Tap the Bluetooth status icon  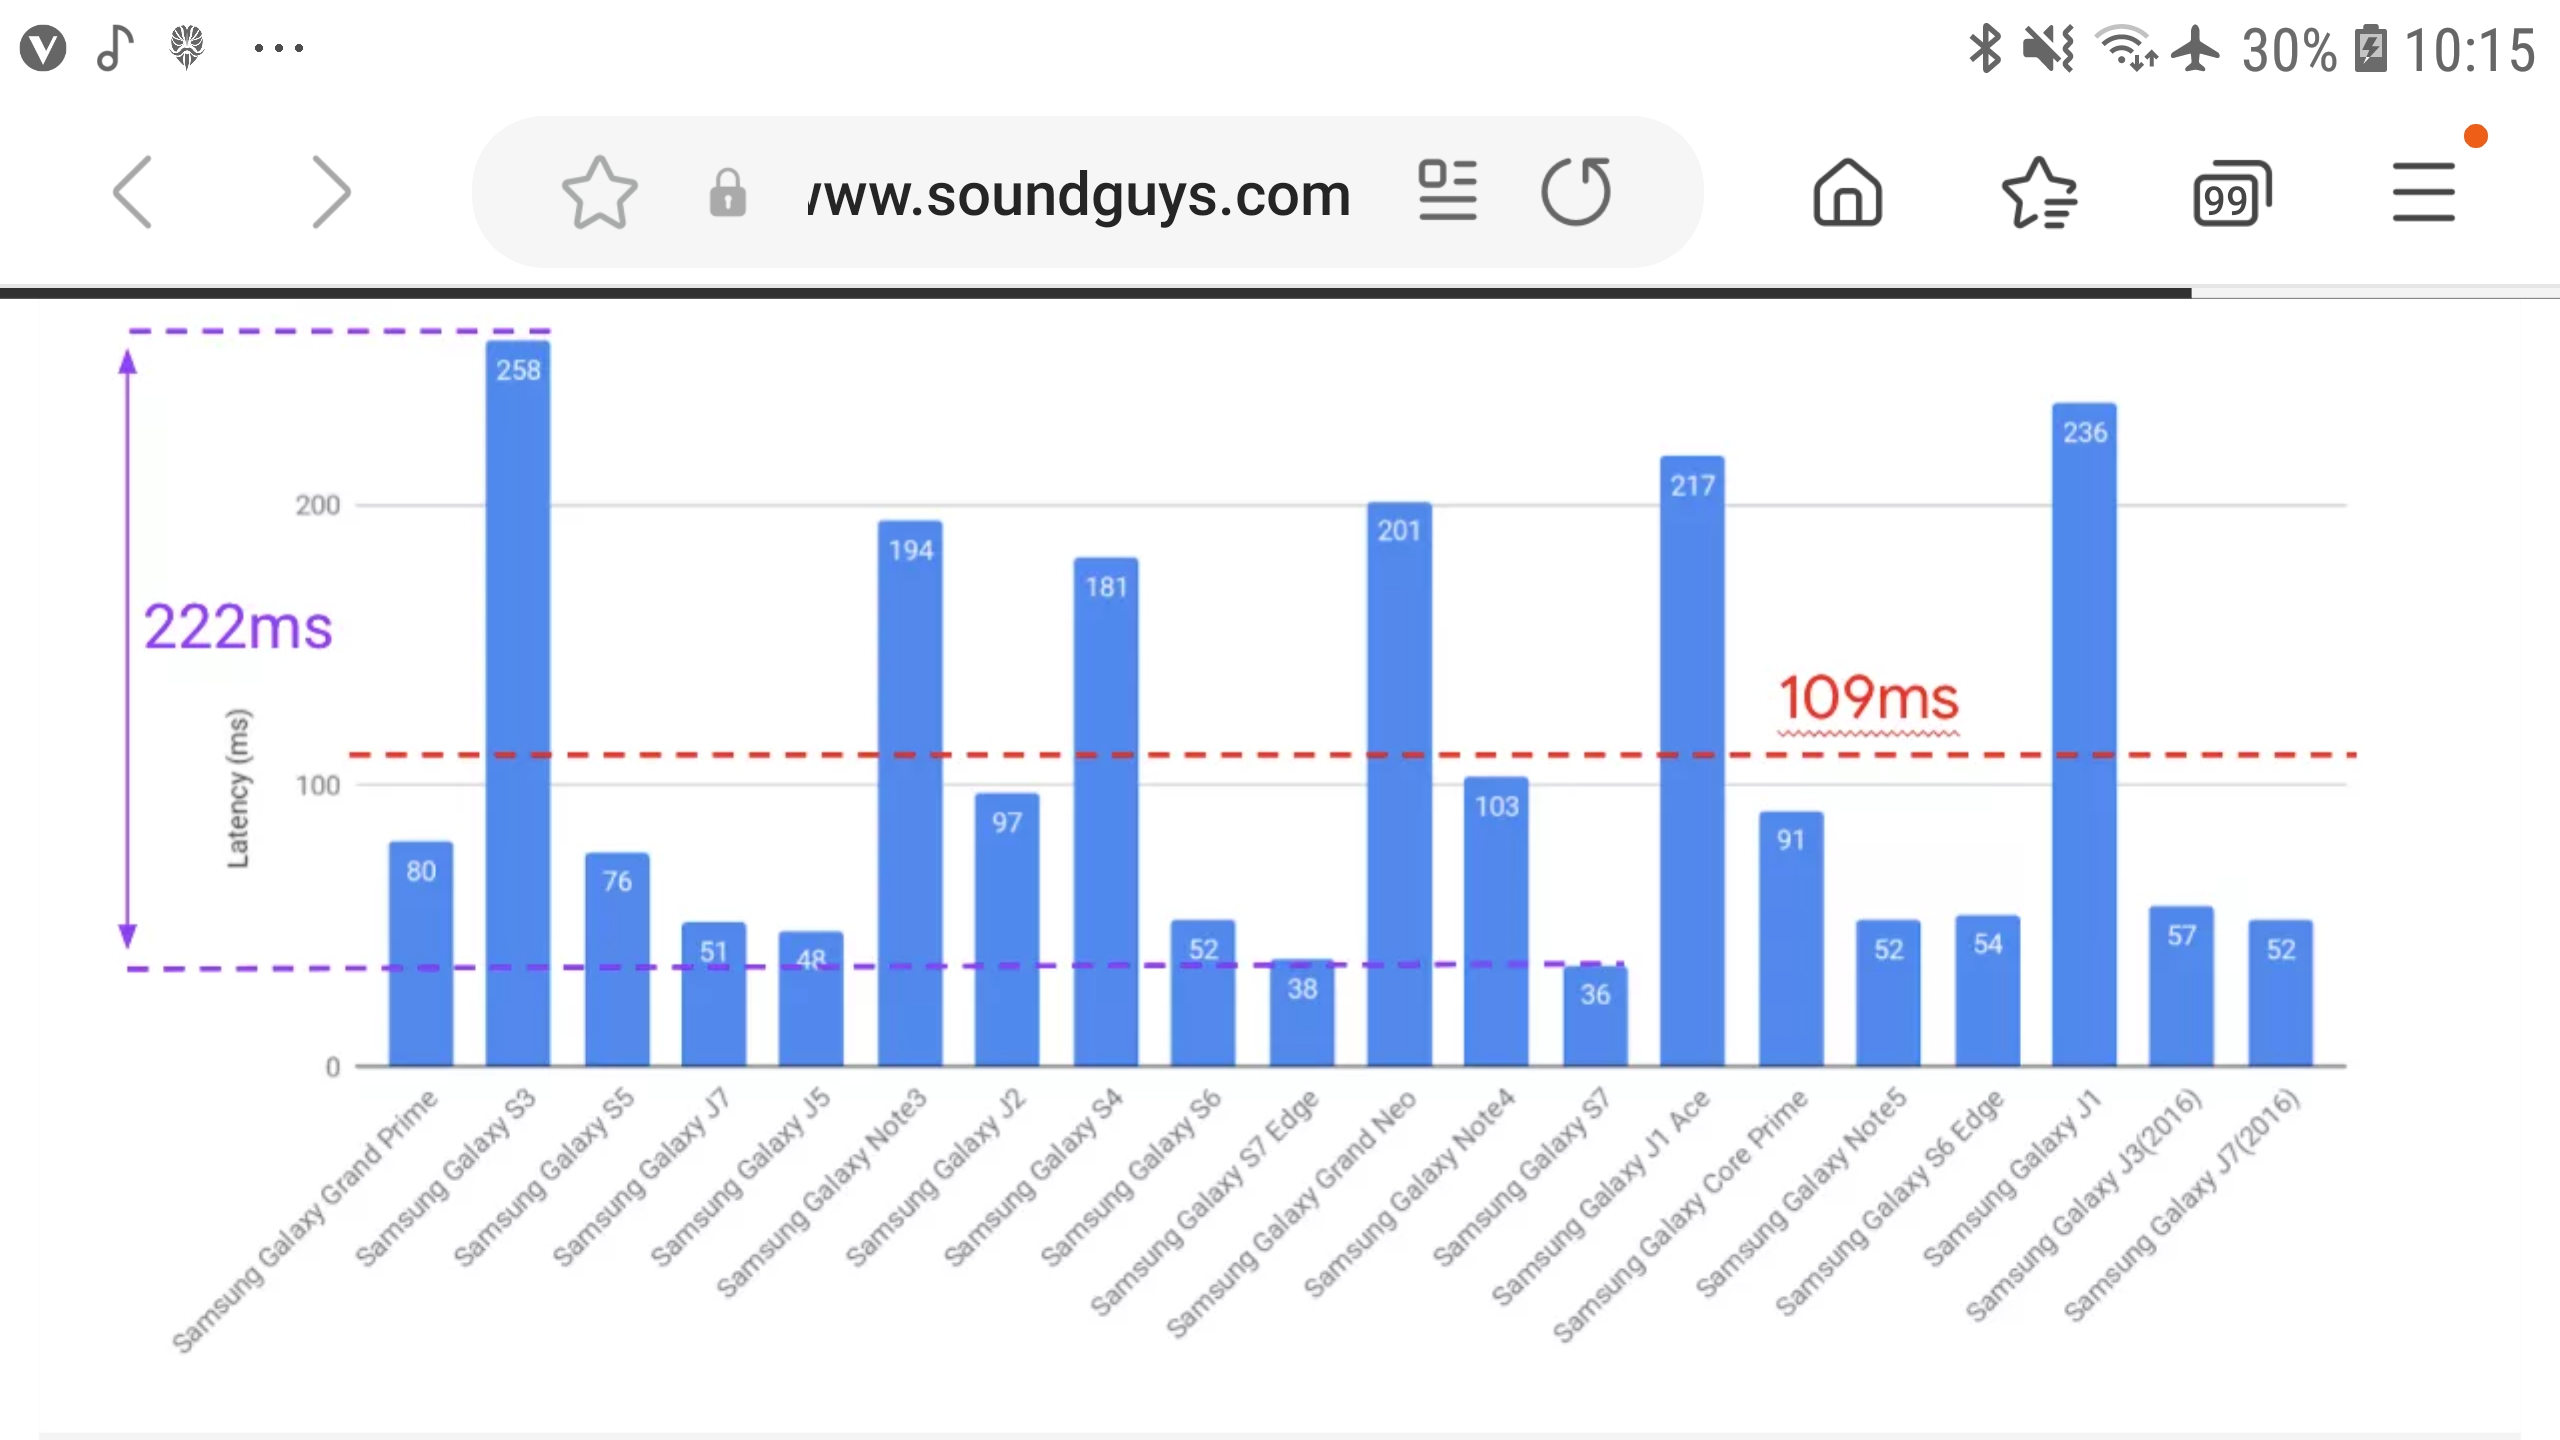pyautogui.click(x=1986, y=48)
